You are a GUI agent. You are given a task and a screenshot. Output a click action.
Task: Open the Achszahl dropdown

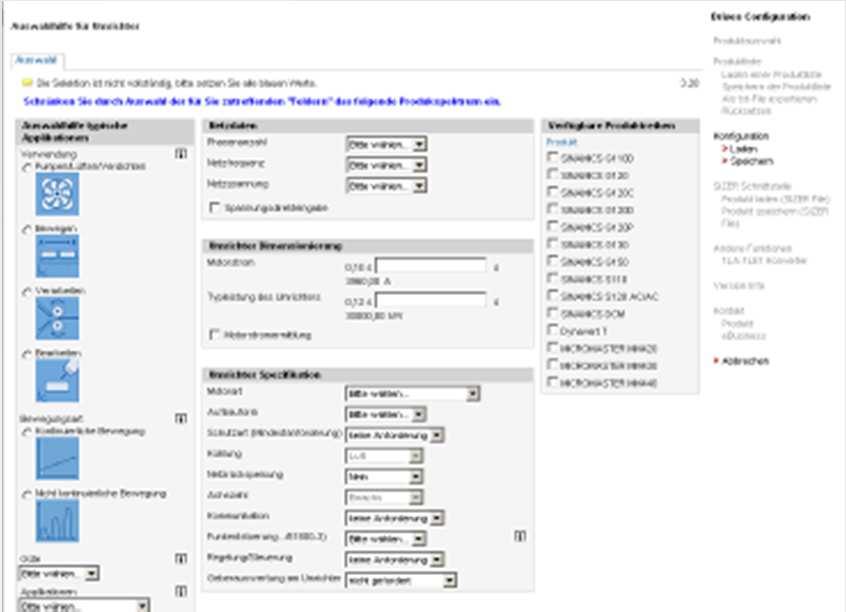(x=384, y=497)
